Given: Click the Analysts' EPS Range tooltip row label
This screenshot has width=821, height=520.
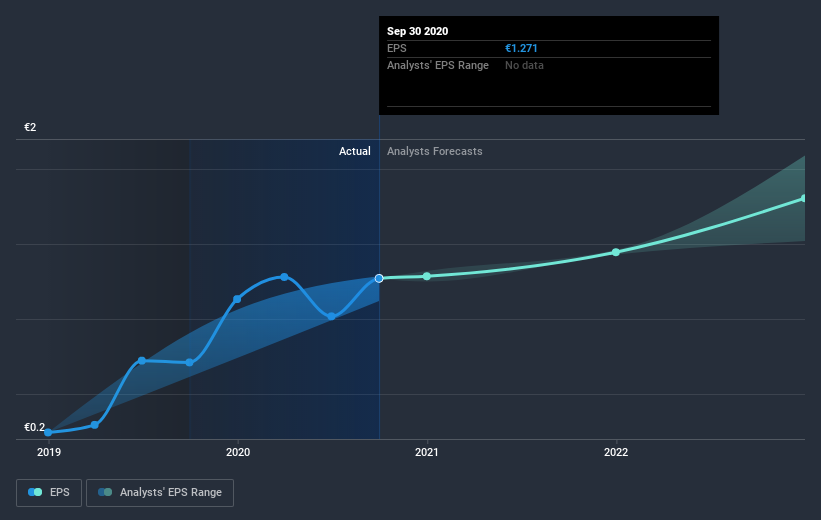Looking at the screenshot, I should [438, 65].
